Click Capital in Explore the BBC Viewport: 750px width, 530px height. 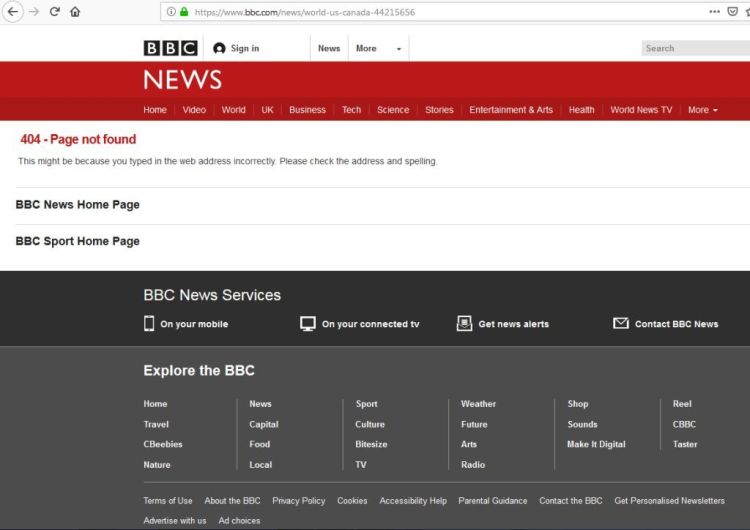click(x=264, y=424)
